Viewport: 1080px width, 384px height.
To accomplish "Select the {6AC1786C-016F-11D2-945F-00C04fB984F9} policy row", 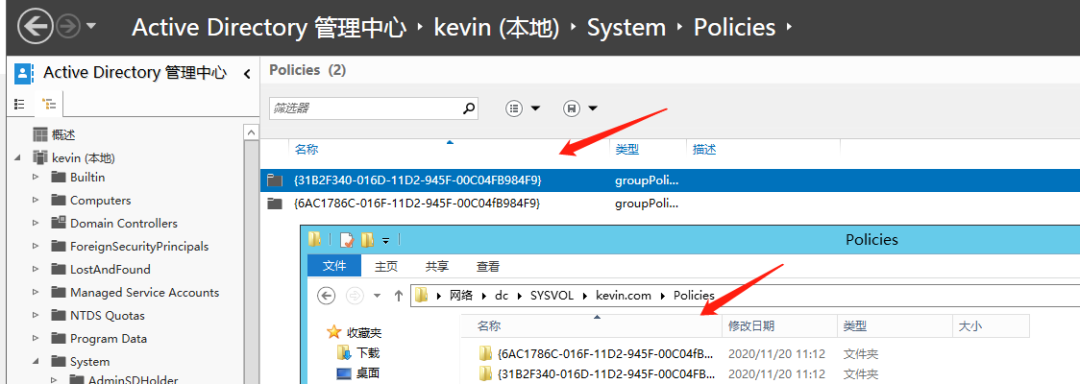I will [x=669, y=203].
